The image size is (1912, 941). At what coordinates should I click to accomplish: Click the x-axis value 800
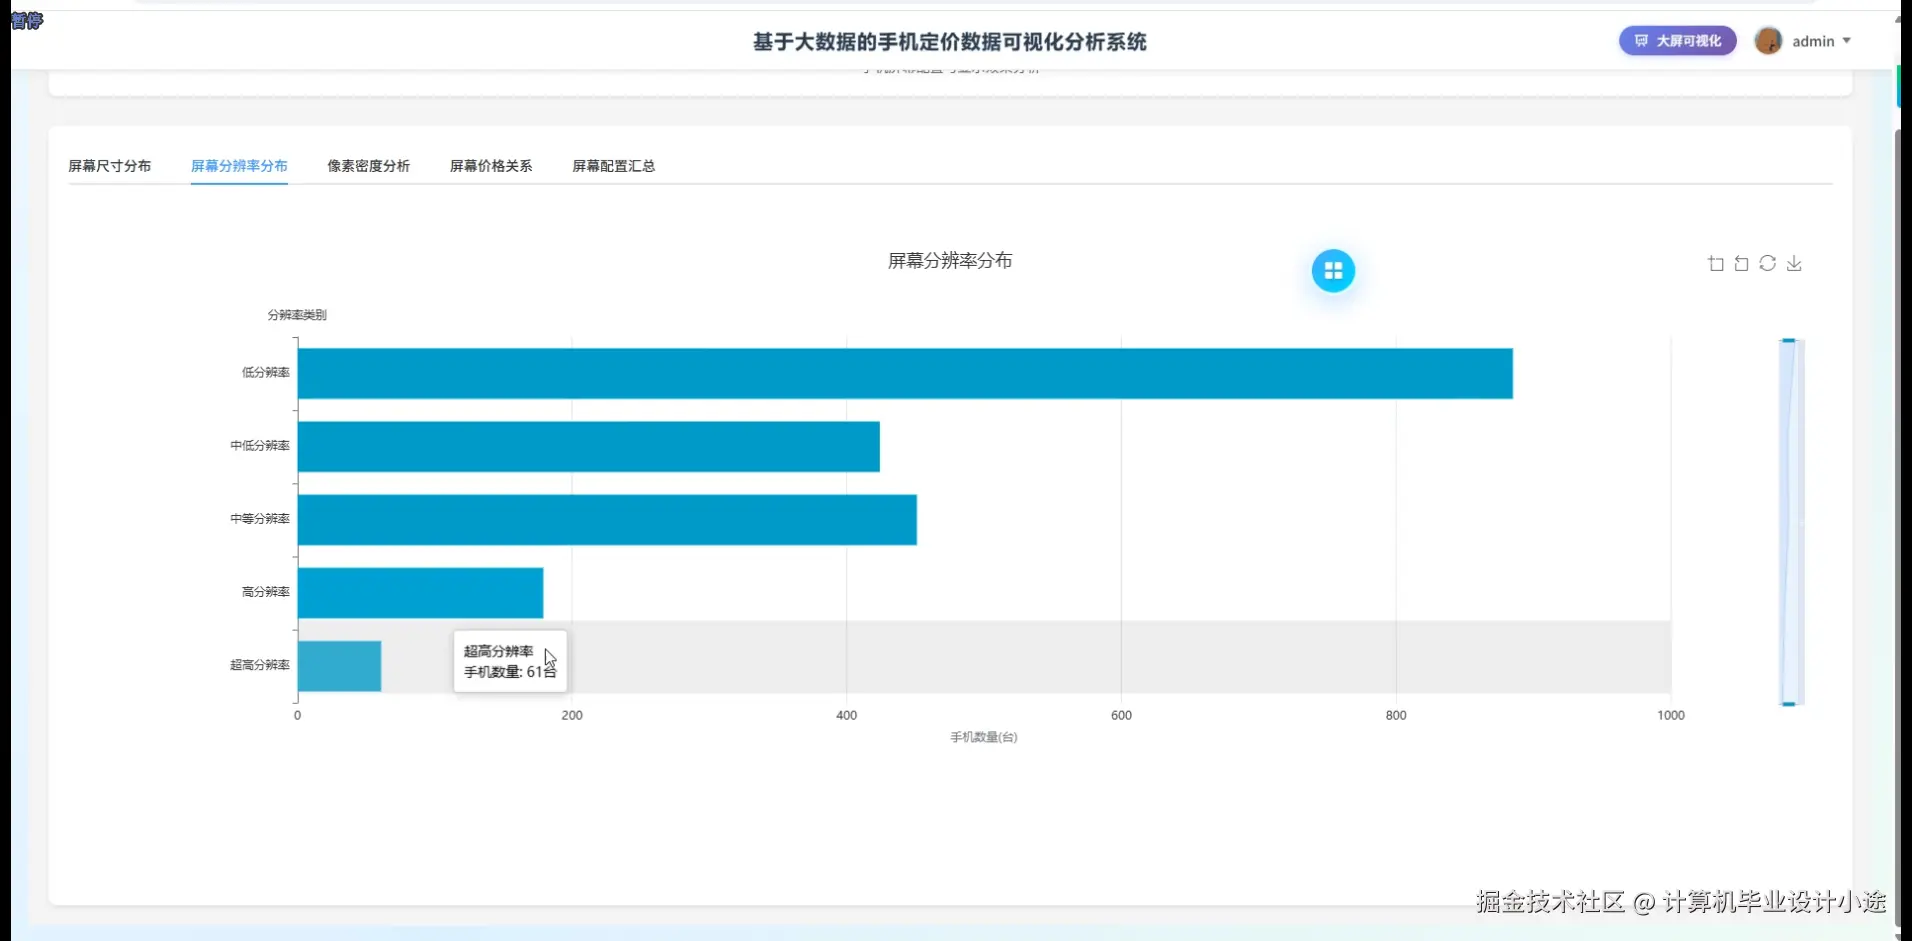click(x=1396, y=715)
